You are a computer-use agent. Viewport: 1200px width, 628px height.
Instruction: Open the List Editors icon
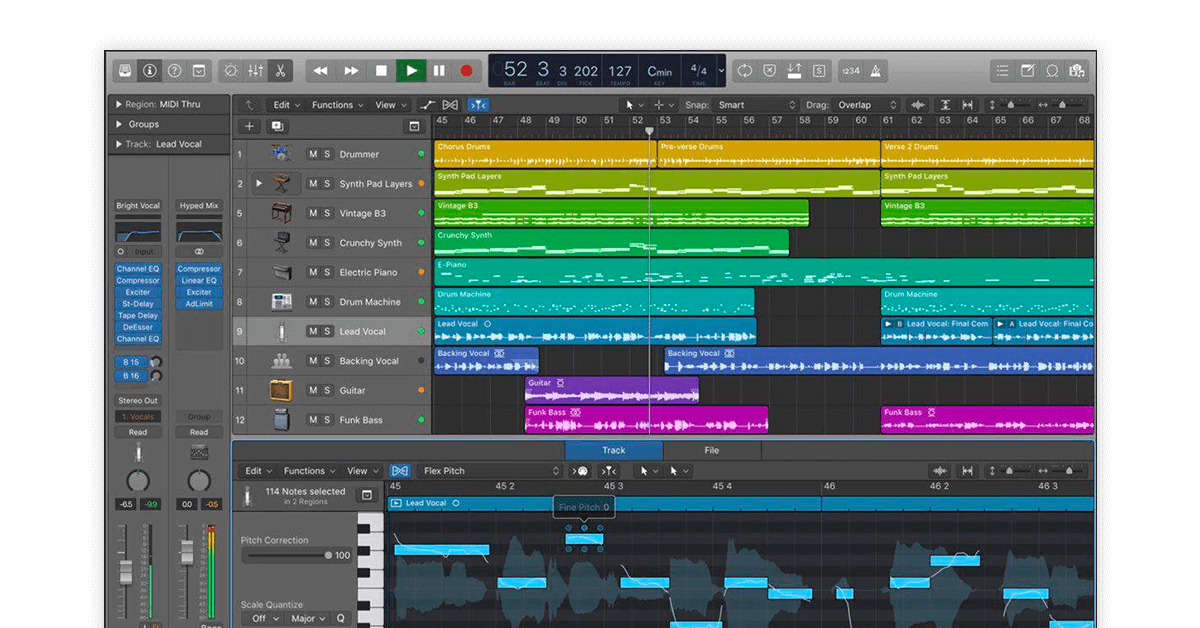pyautogui.click(x=1003, y=71)
